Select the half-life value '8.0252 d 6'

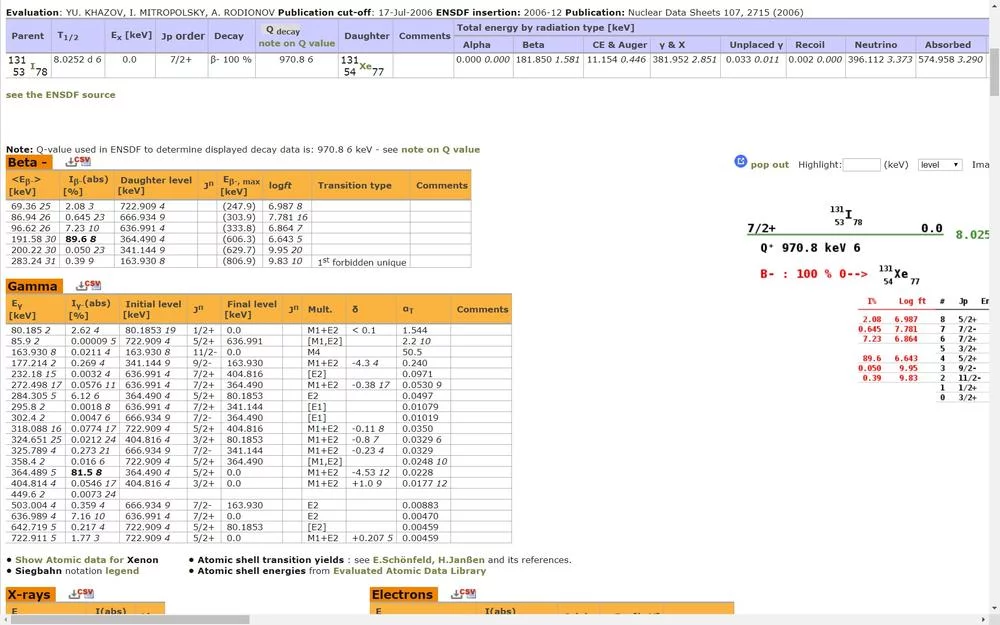pyautogui.click(x=77, y=59)
